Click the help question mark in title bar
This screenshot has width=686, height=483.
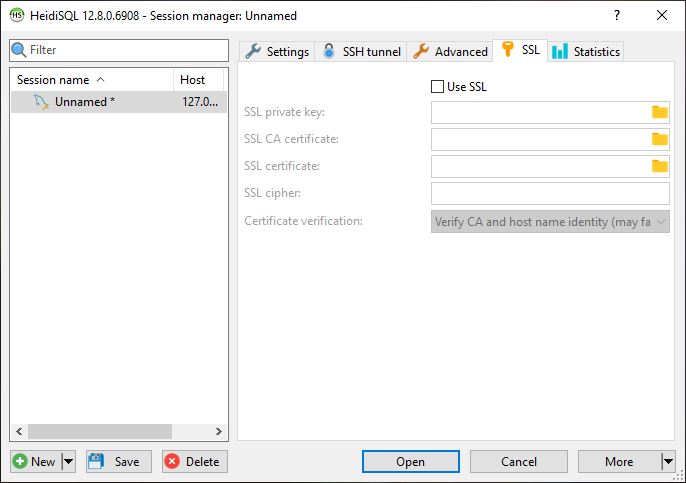(617, 15)
